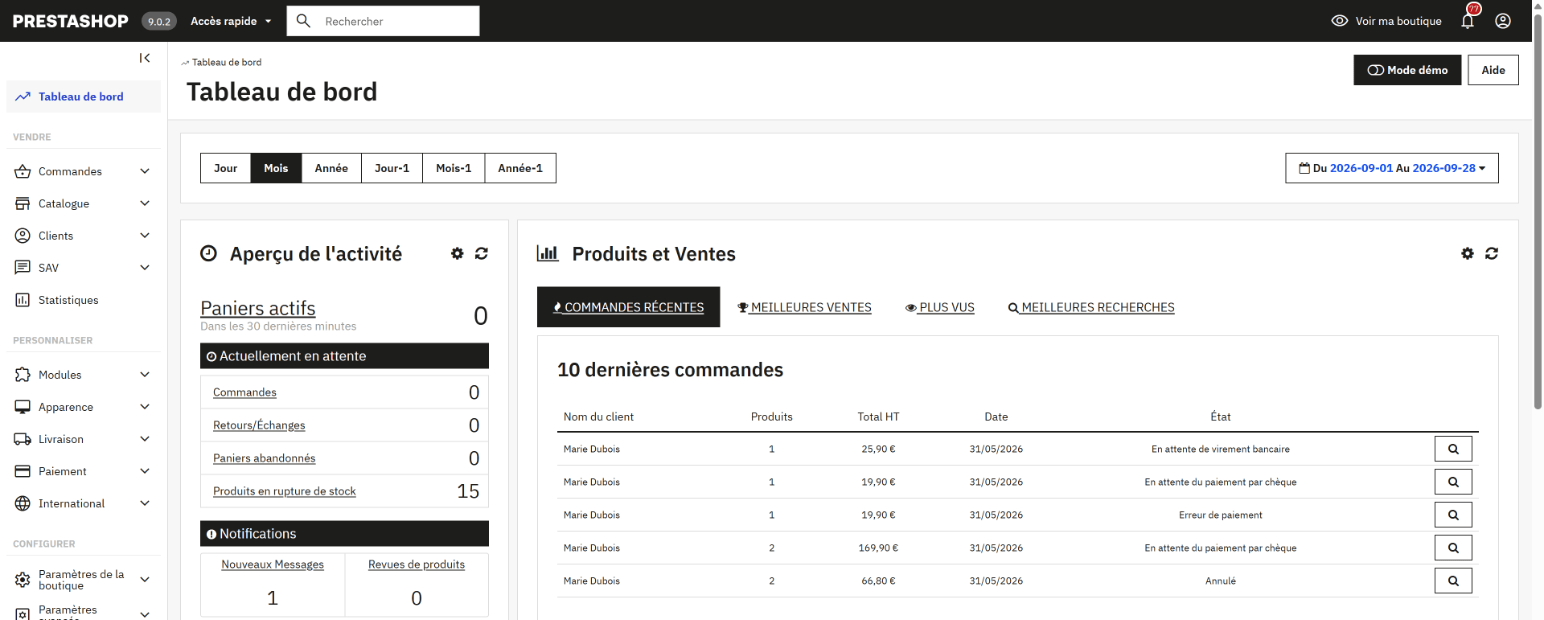Screen dimensions: 1544x620
Task: Open the date range picker dropdown
Action: click(x=1392, y=168)
